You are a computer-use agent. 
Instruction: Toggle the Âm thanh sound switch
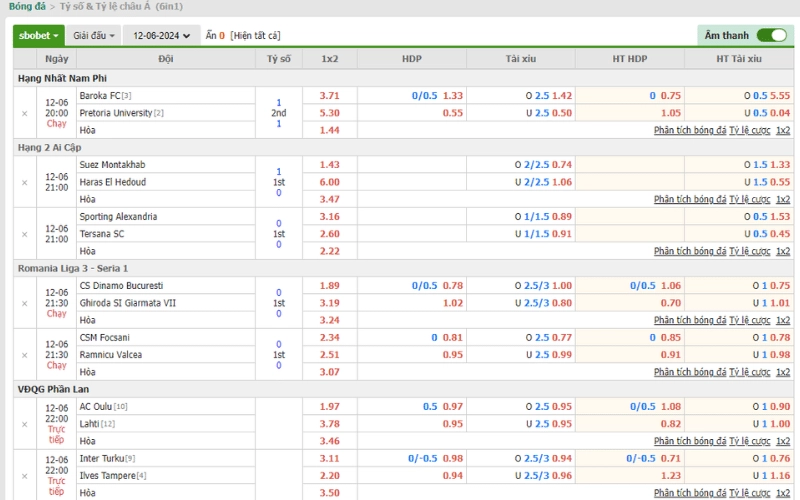[771, 35]
